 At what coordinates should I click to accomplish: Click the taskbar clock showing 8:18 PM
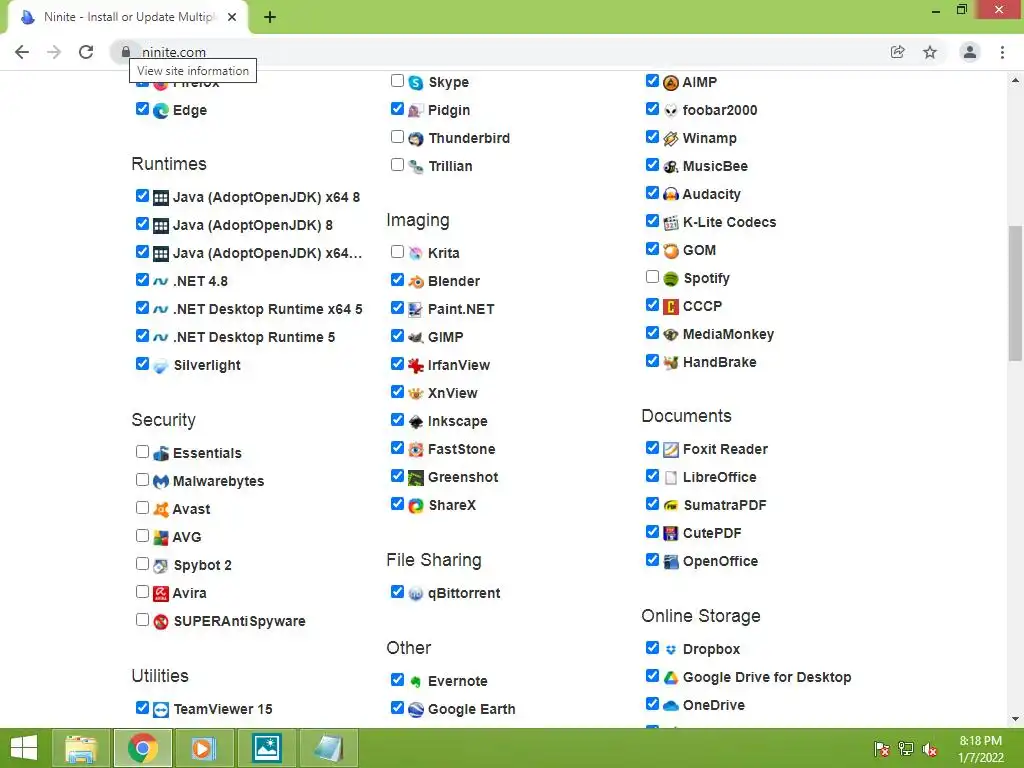980,749
